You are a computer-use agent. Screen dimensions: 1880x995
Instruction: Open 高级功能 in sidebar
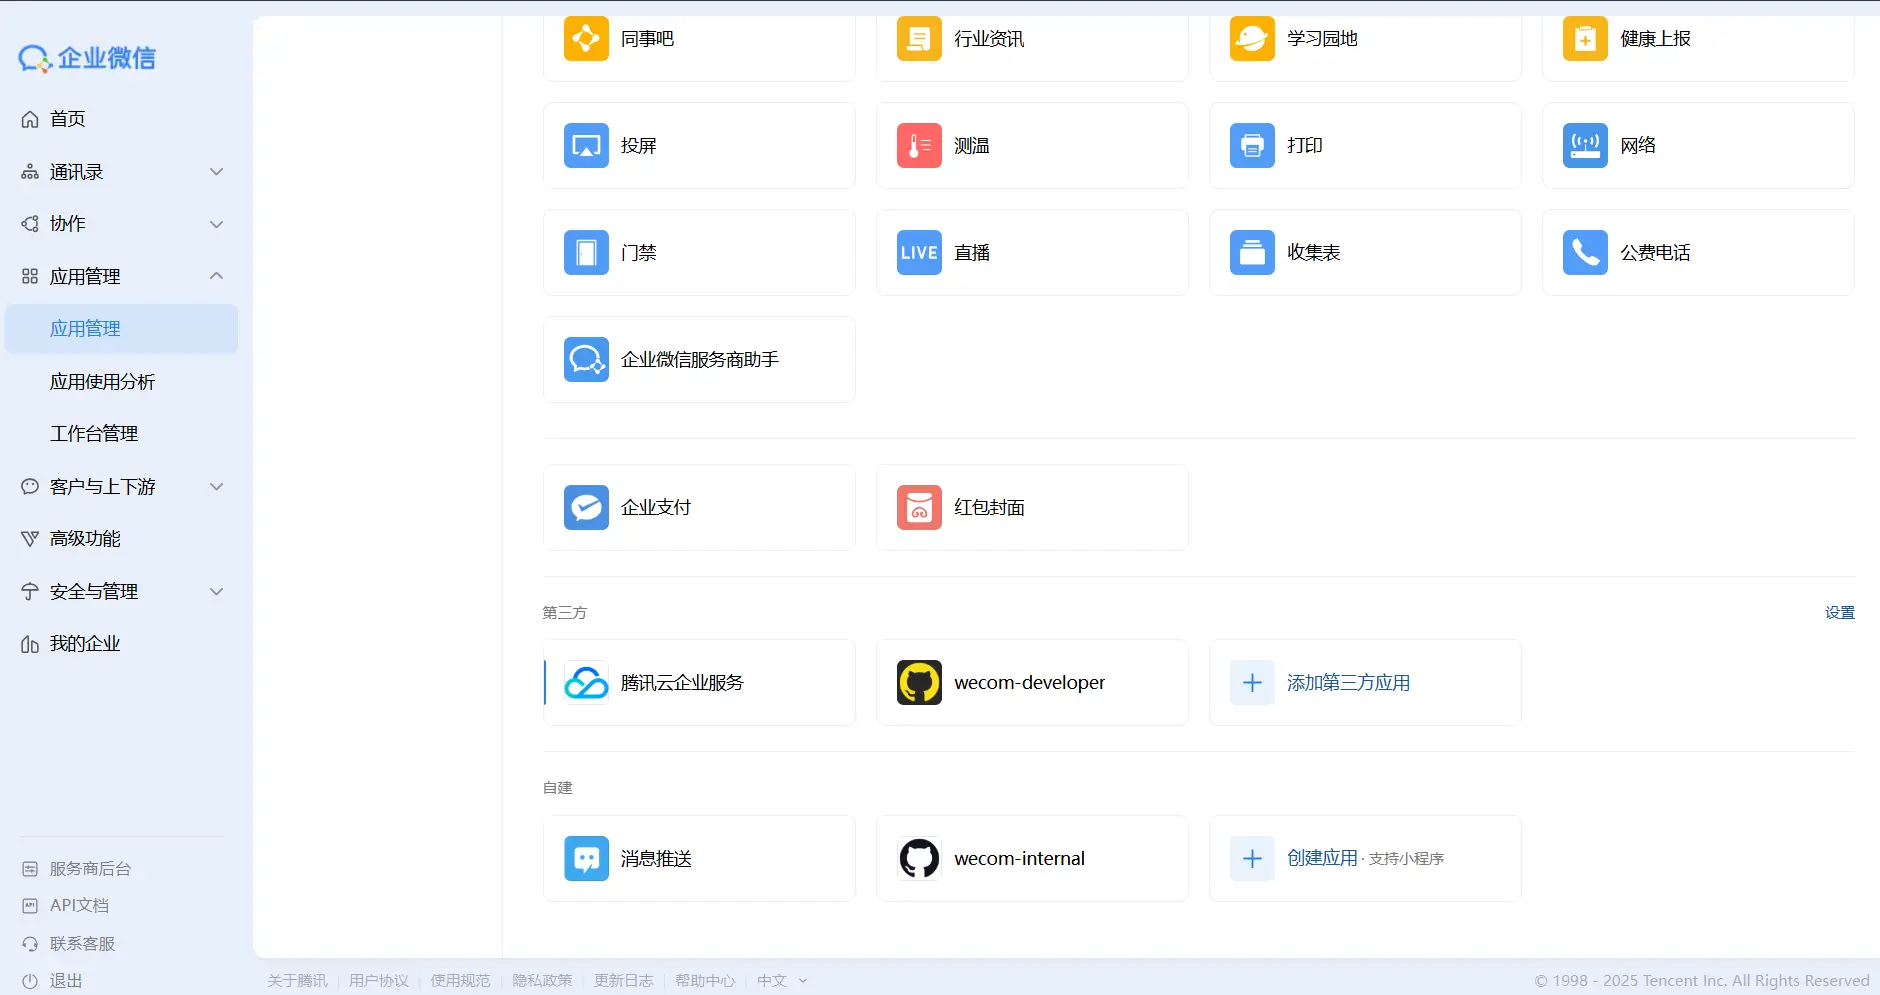85,539
